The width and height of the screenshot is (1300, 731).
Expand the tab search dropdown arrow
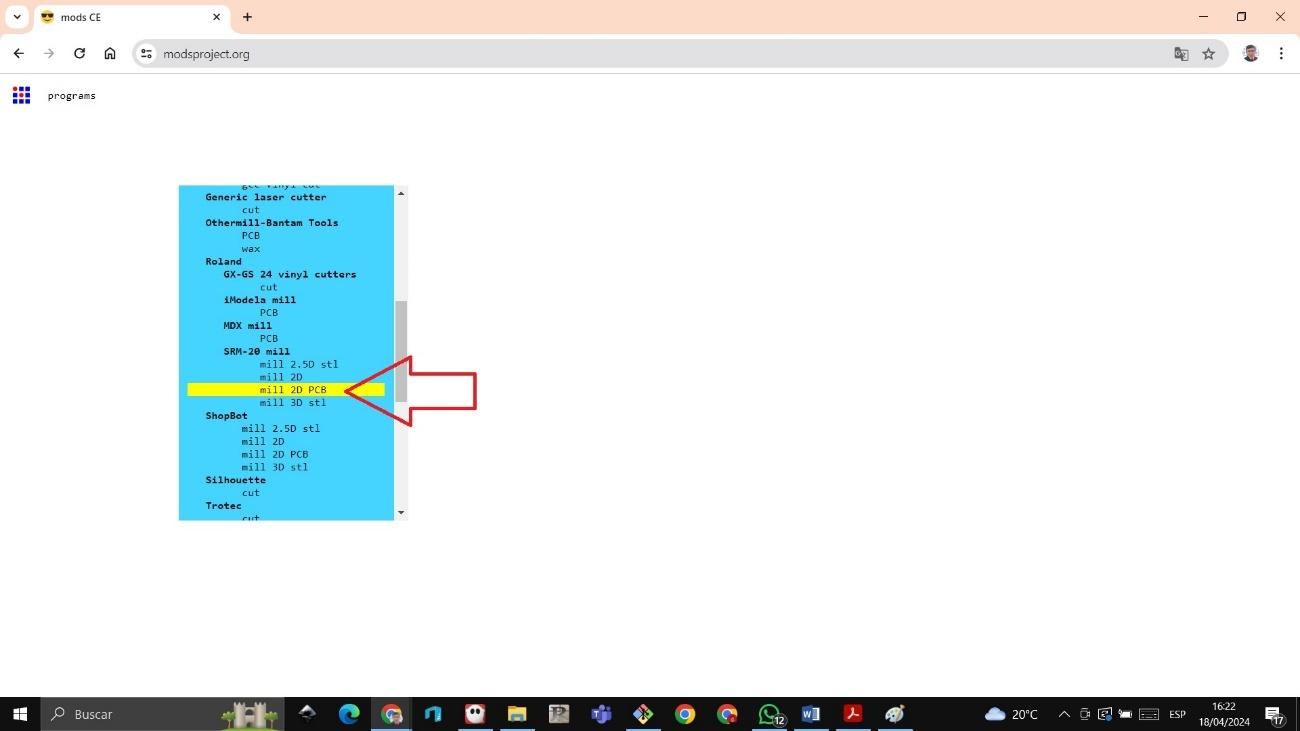pos(17,17)
